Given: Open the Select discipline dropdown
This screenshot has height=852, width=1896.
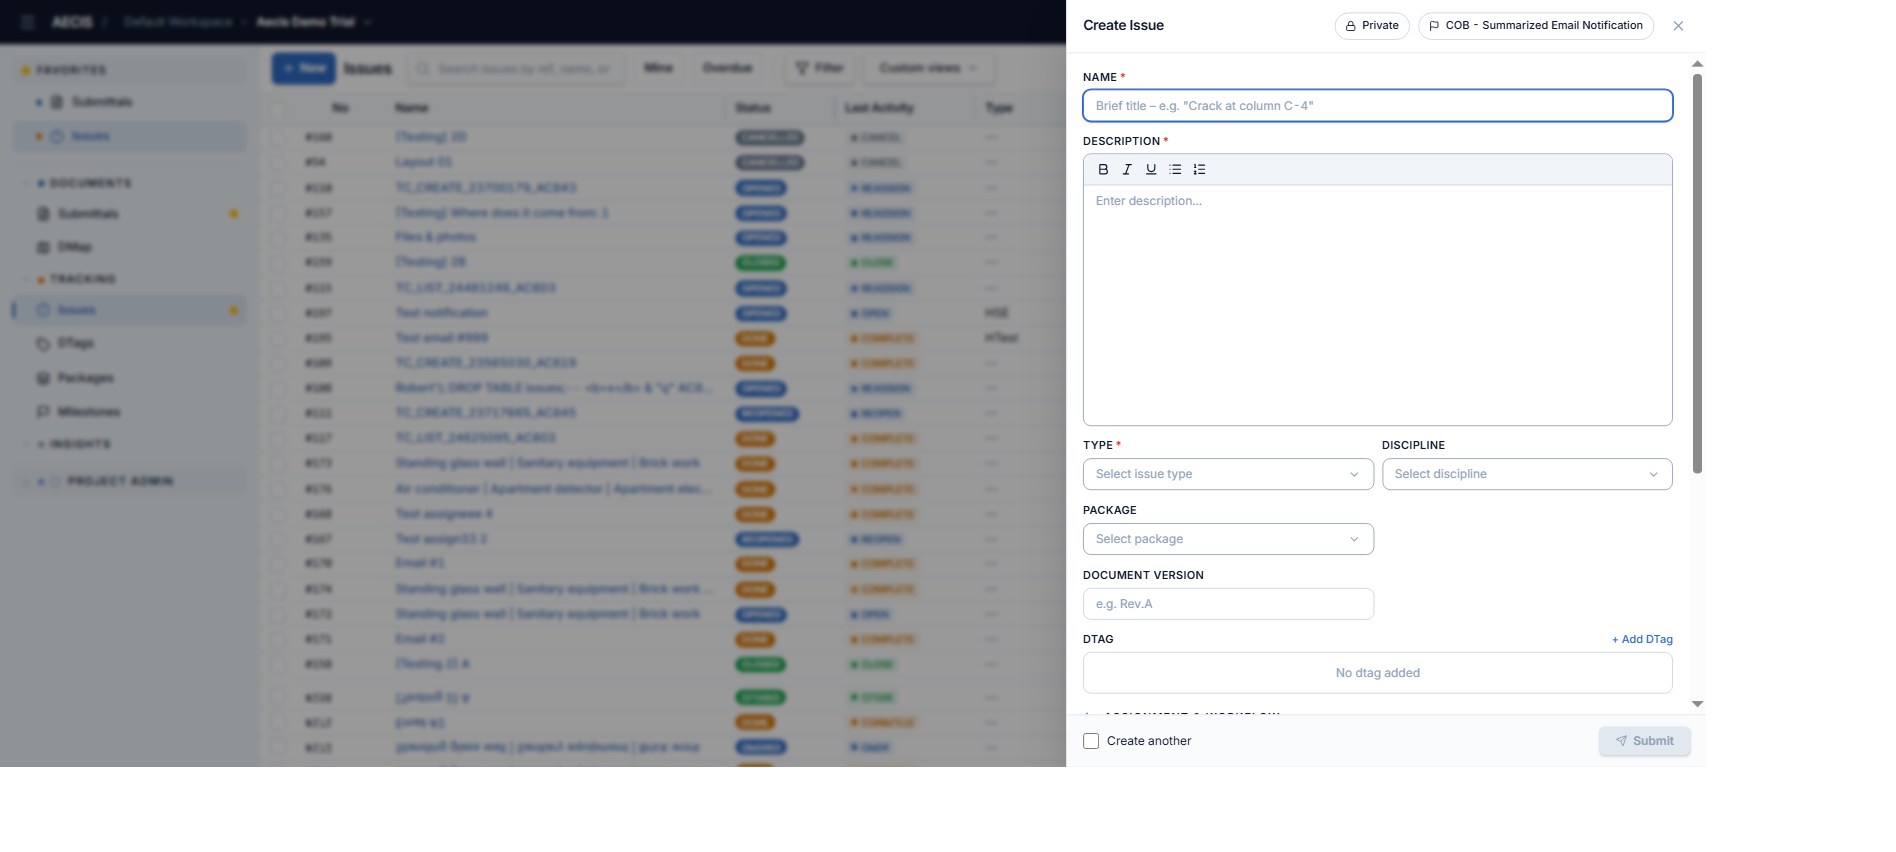Looking at the screenshot, I should click(x=1527, y=474).
